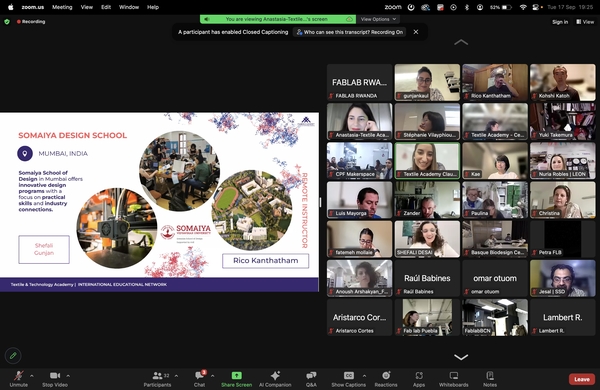Open the Participants panel
This screenshot has height=390, width=600.
157,379
